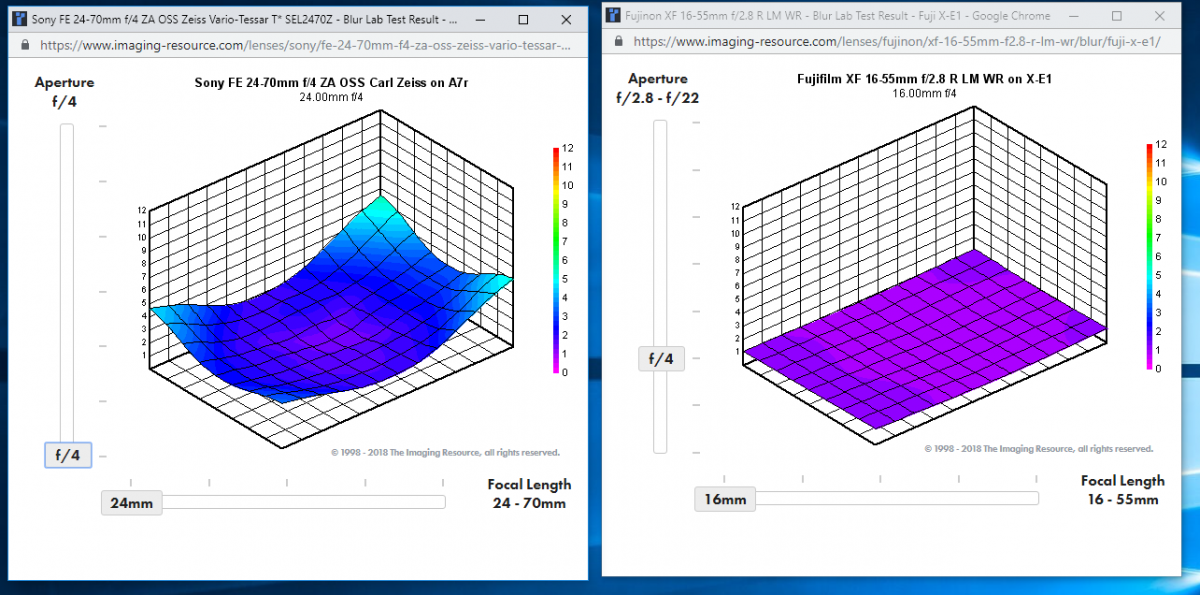1200x595 pixels.
Task: Minimize the Sony FE 24-70mm window
Action: point(478,19)
